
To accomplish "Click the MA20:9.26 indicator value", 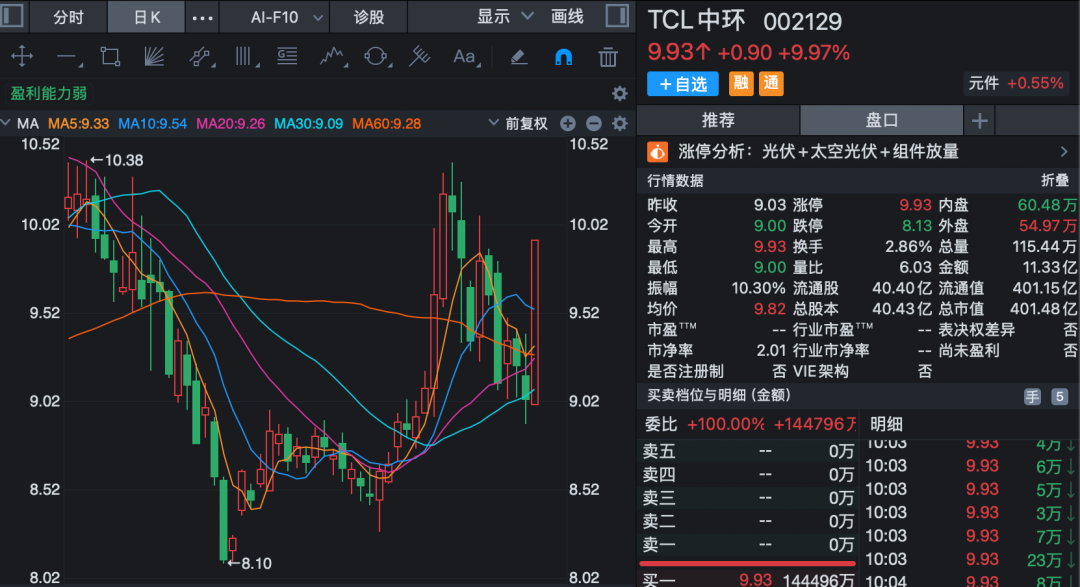I will pos(231,124).
